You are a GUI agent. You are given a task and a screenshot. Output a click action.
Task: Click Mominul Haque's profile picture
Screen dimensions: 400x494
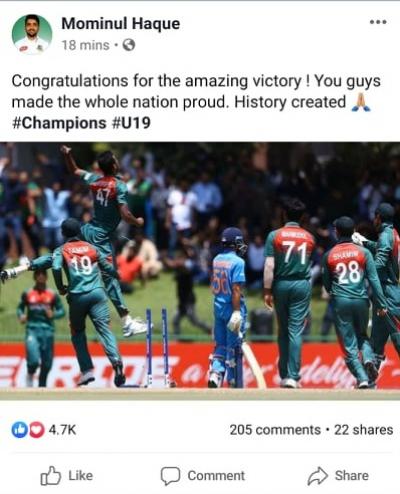(32, 34)
